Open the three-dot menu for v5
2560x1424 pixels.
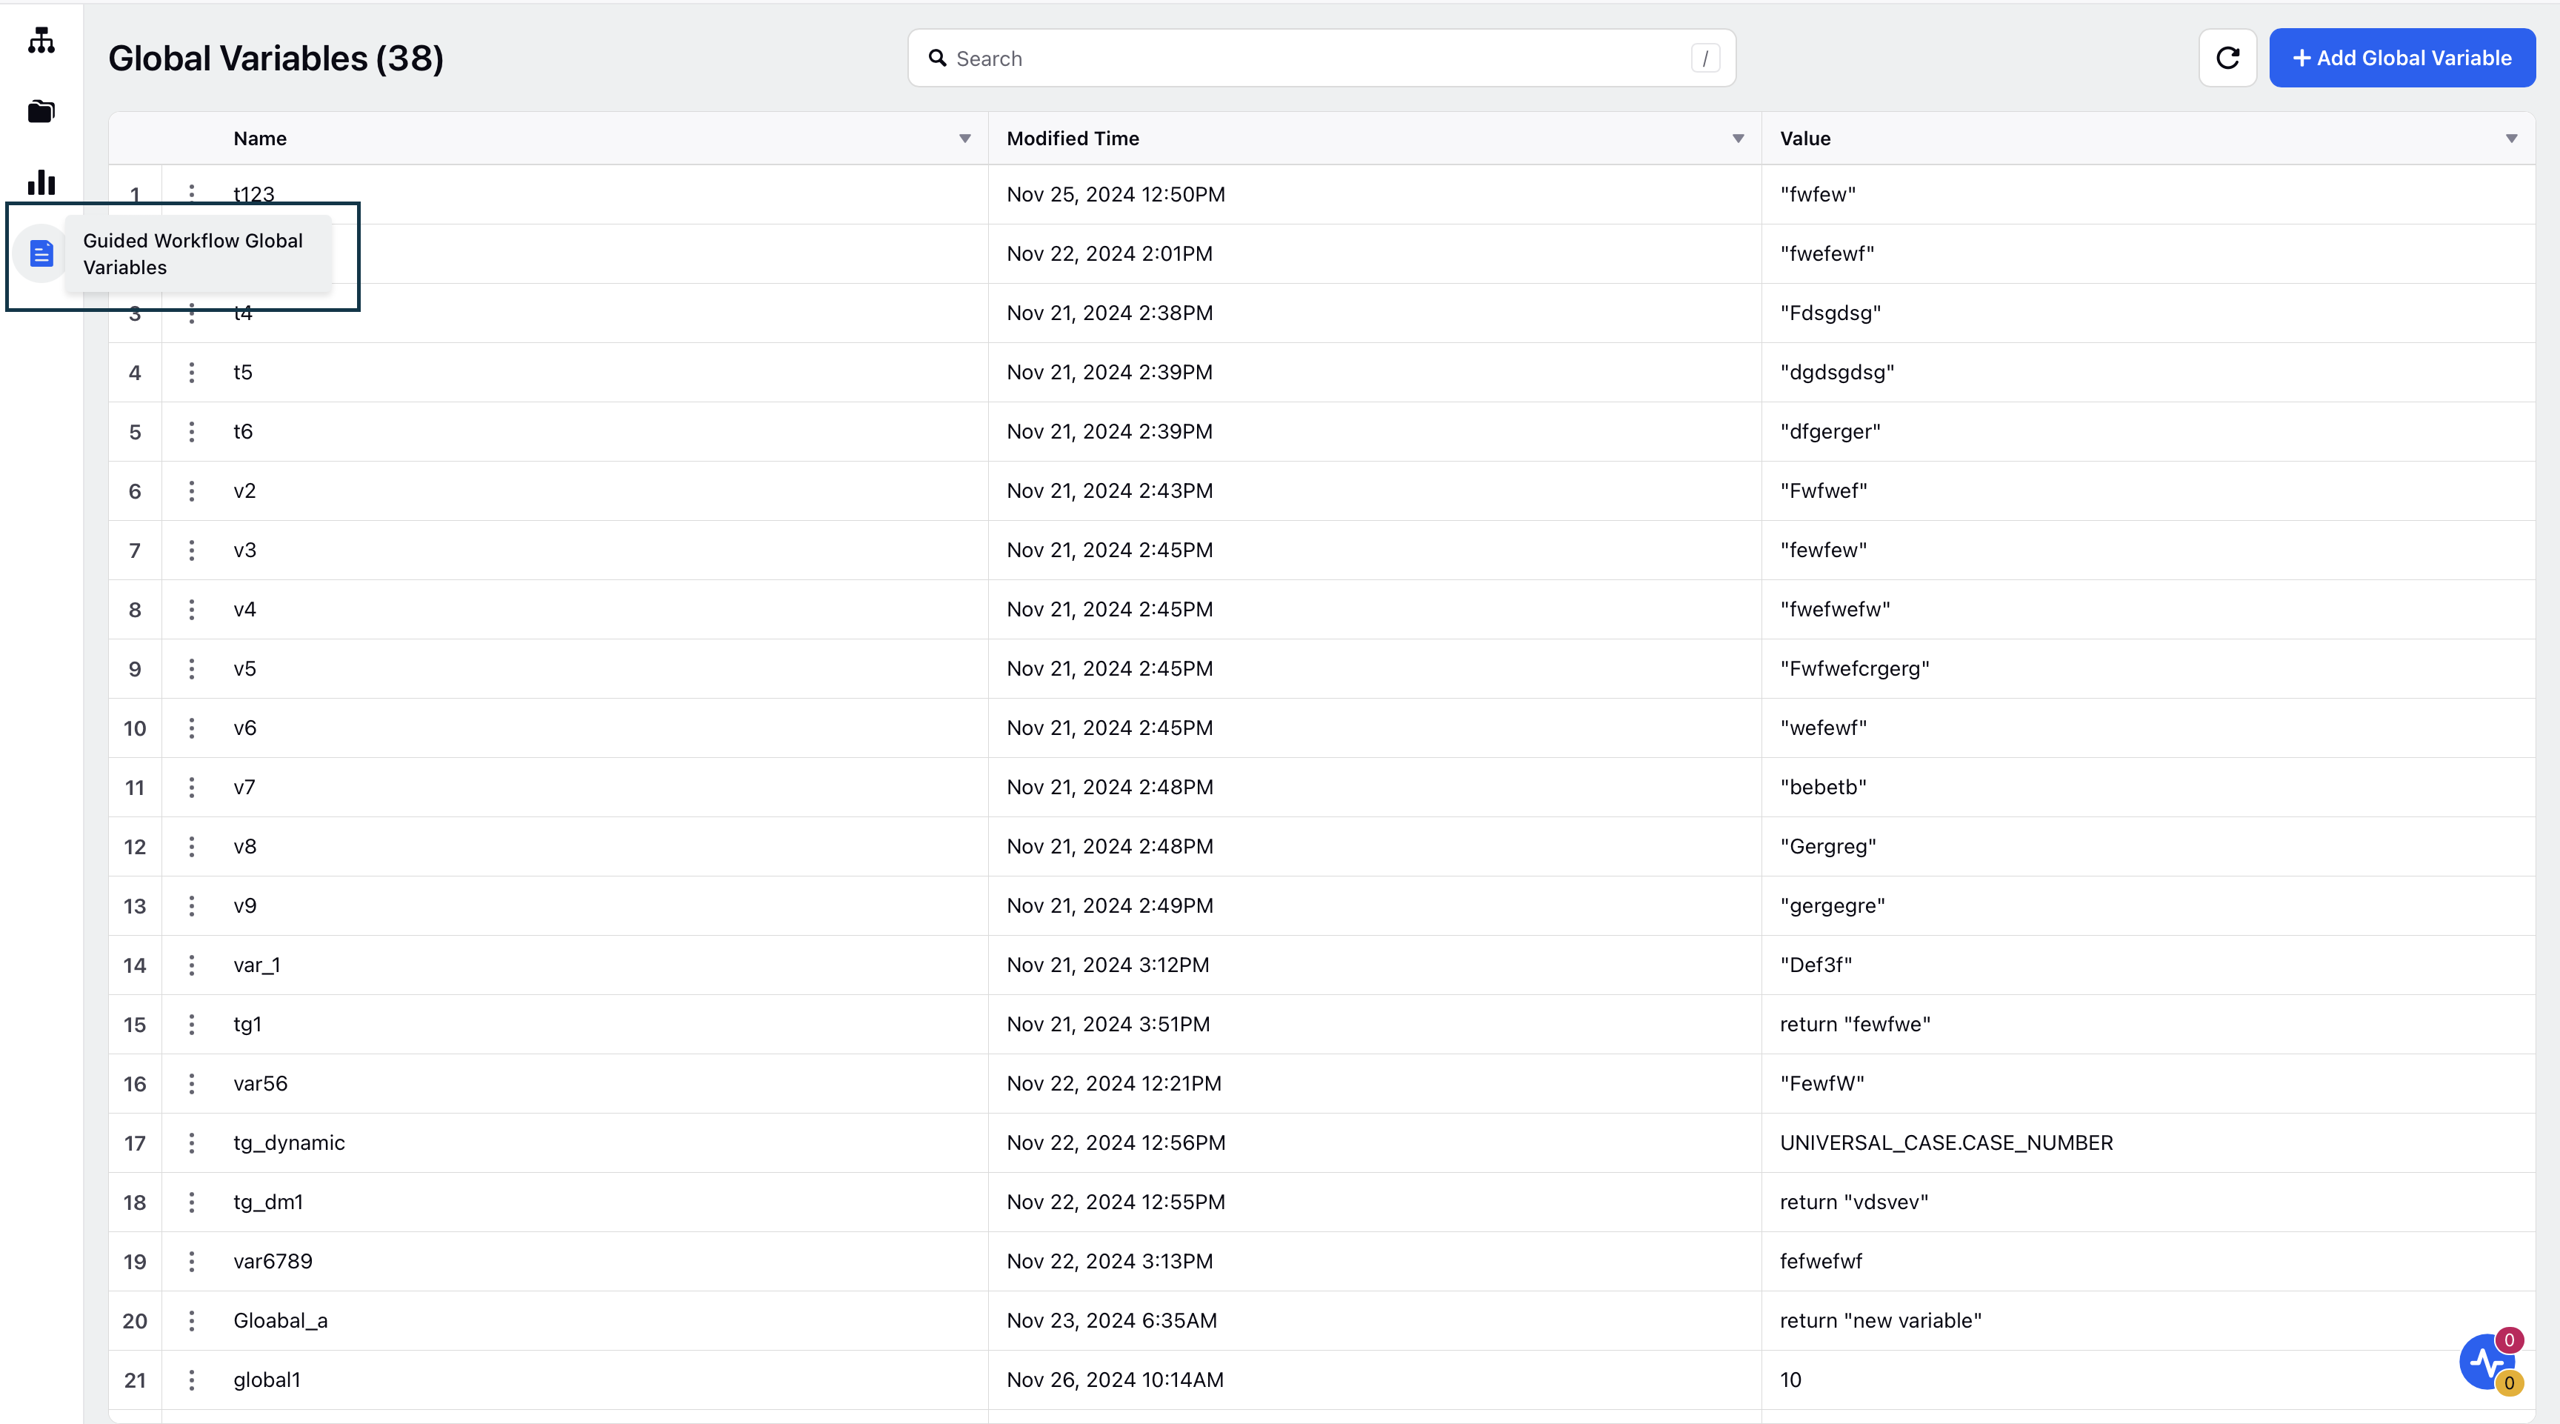(191, 668)
